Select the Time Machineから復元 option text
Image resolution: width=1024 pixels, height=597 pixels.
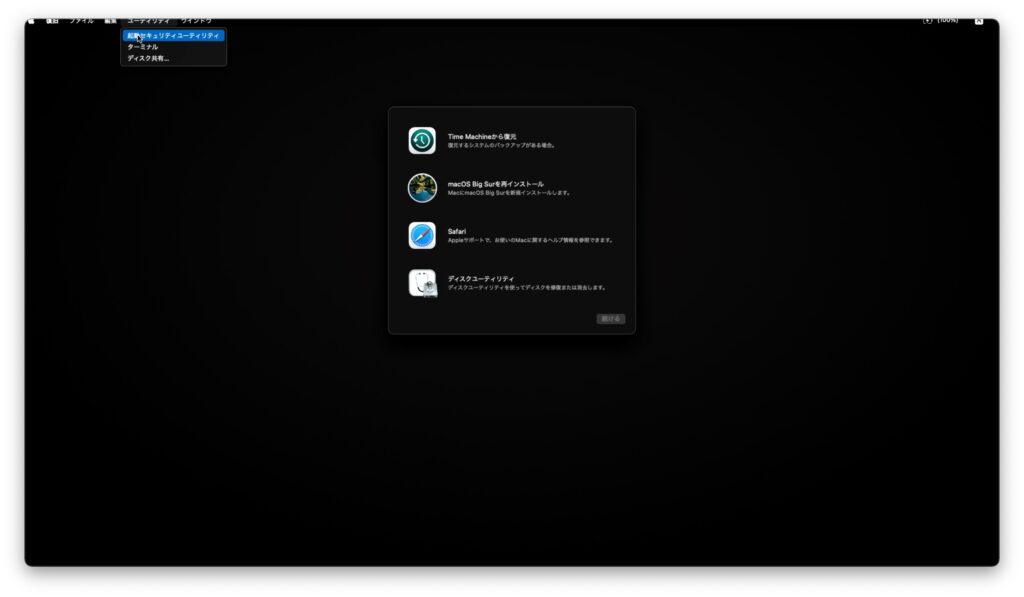tap(482, 136)
